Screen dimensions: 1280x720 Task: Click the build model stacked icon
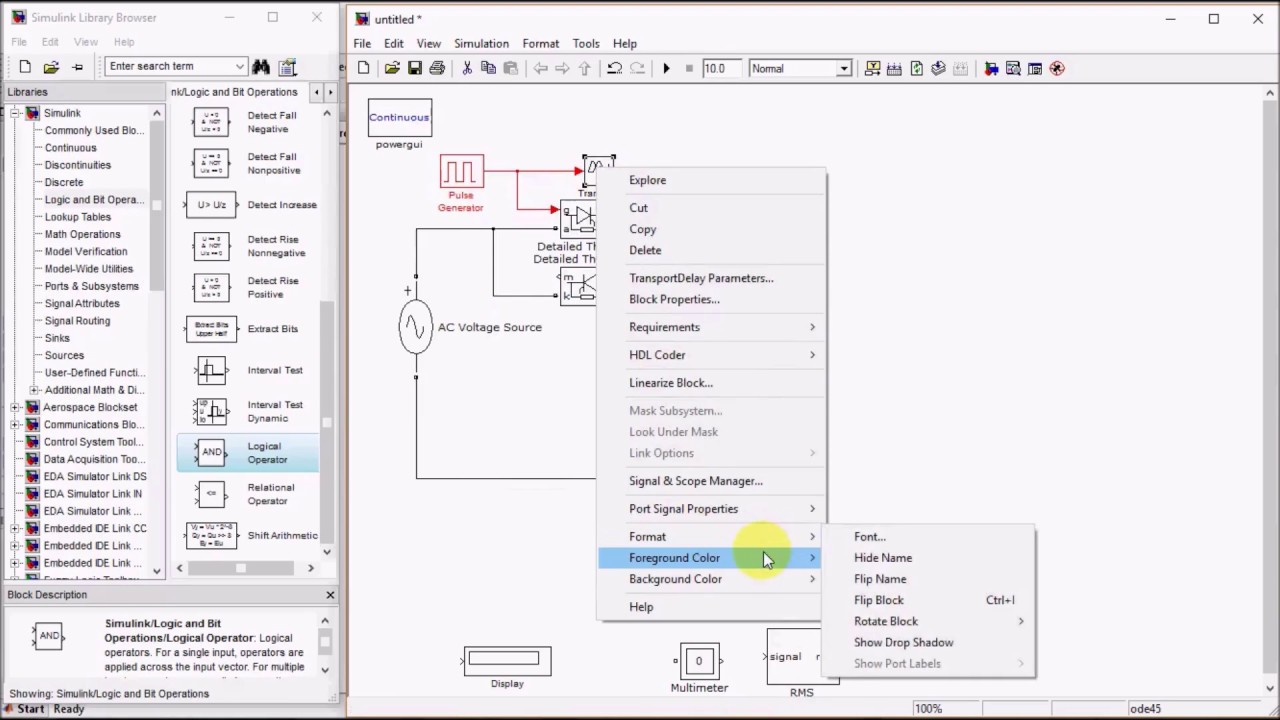(x=938, y=68)
